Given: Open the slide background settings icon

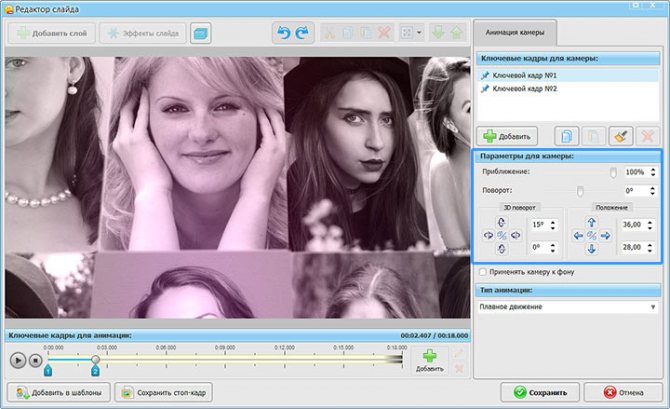Looking at the screenshot, I should 201,33.
